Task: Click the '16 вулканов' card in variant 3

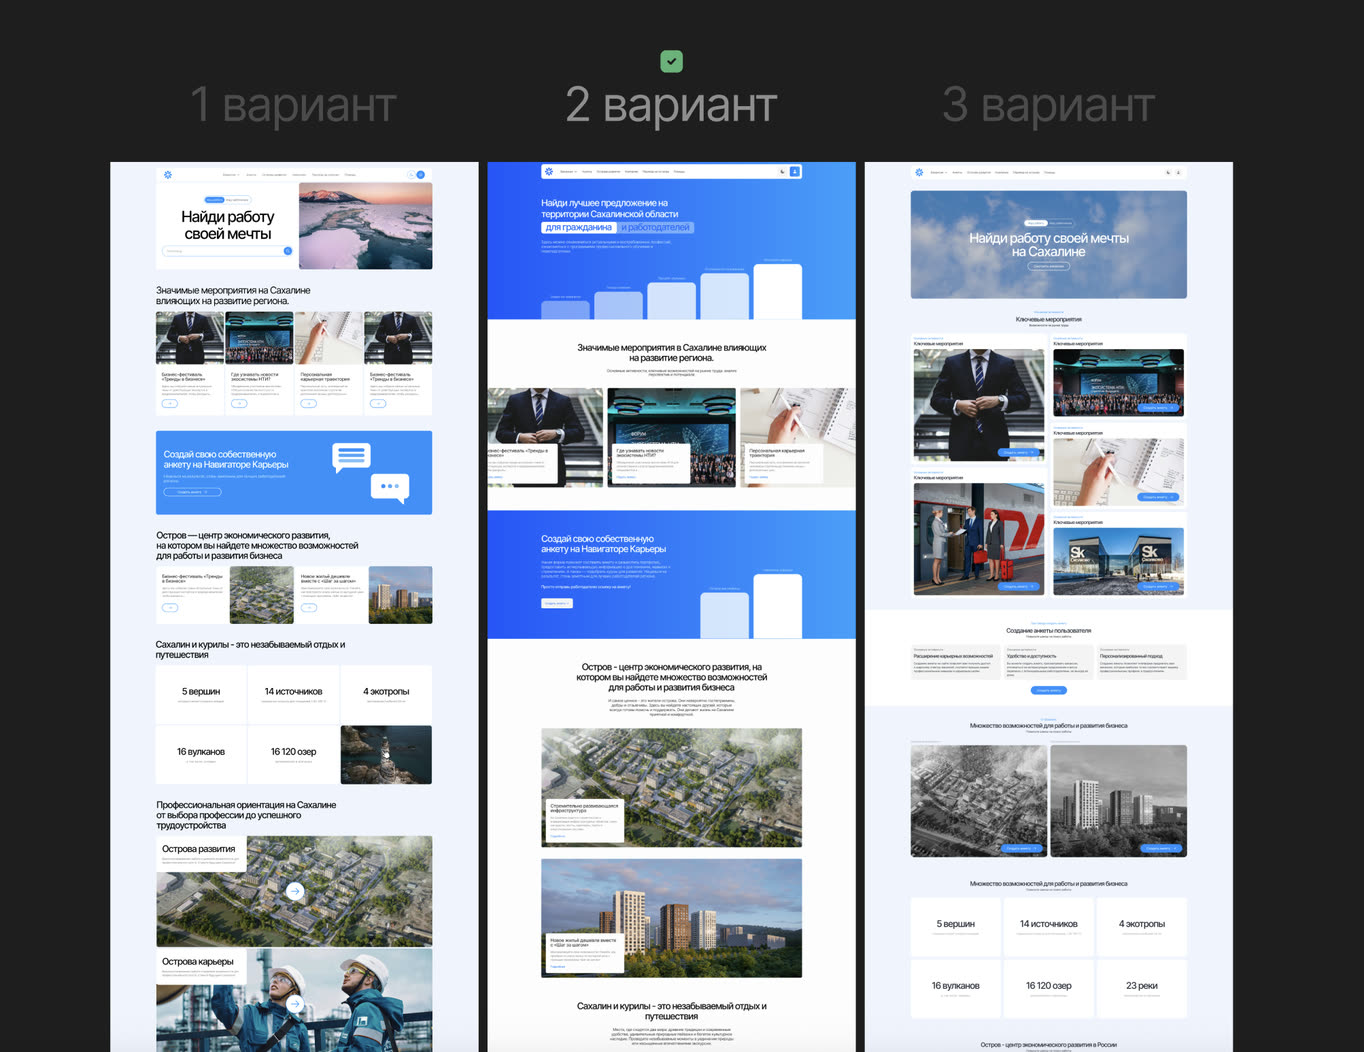Action: [955, 988]
